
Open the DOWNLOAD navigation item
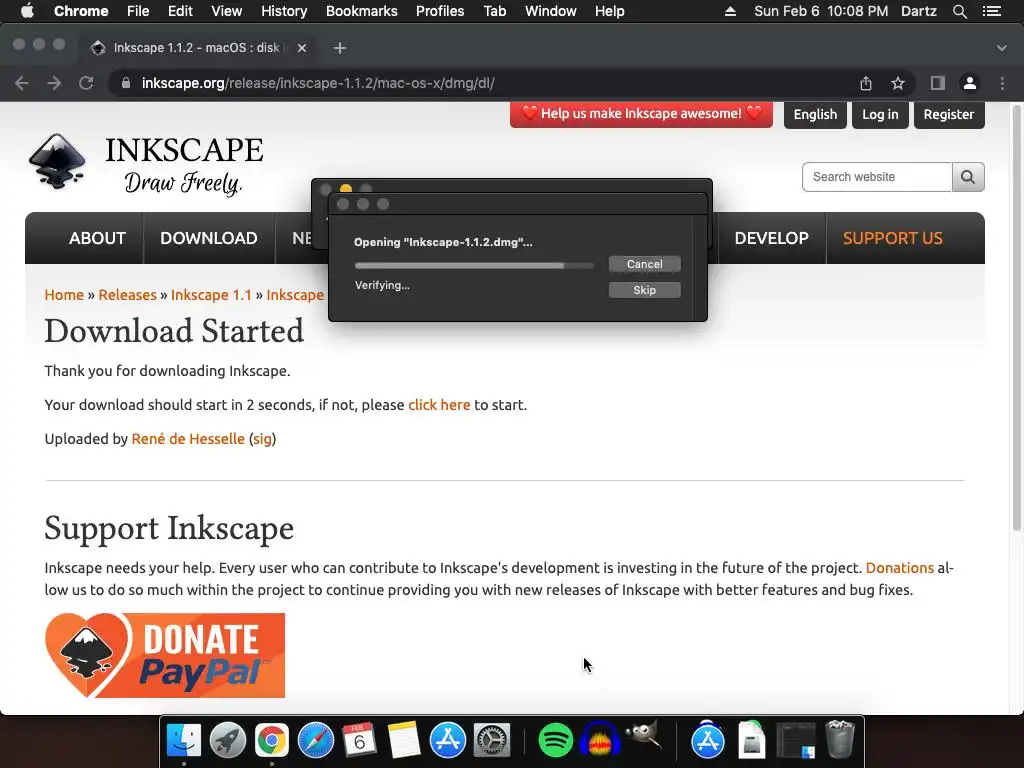209,238
